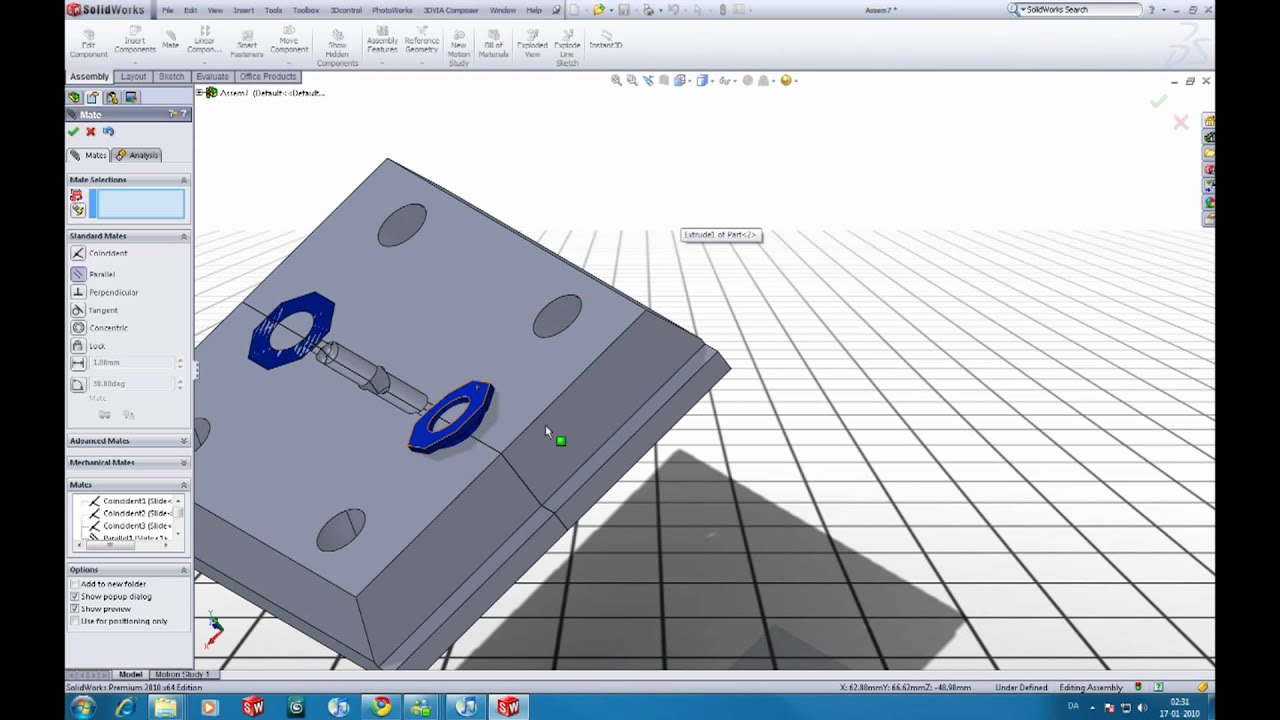Open PropertyManager tab icon
1280x720 pixels.
click(93, 97)
